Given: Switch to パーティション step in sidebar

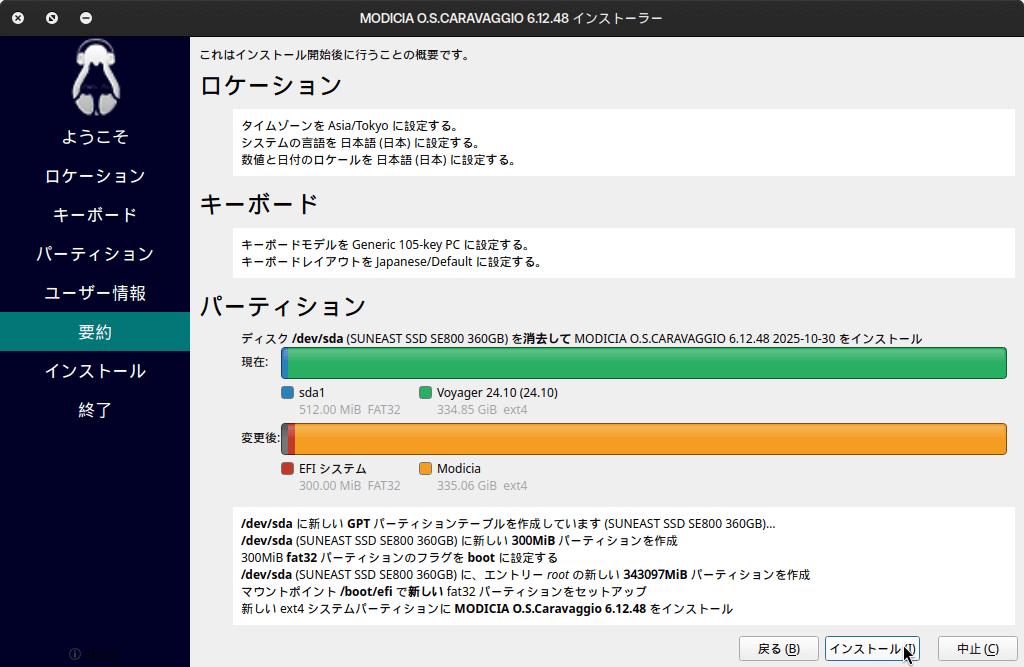Looking at the screenshot, I should click(95, 254).
